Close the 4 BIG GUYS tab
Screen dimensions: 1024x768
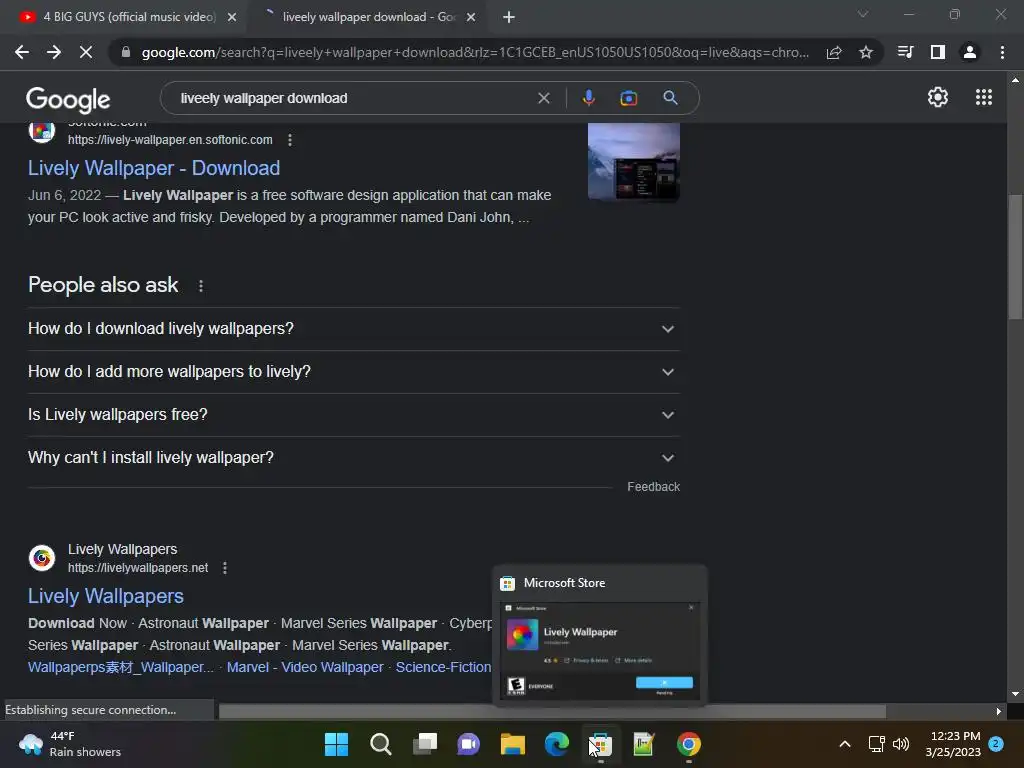point(232,18)
